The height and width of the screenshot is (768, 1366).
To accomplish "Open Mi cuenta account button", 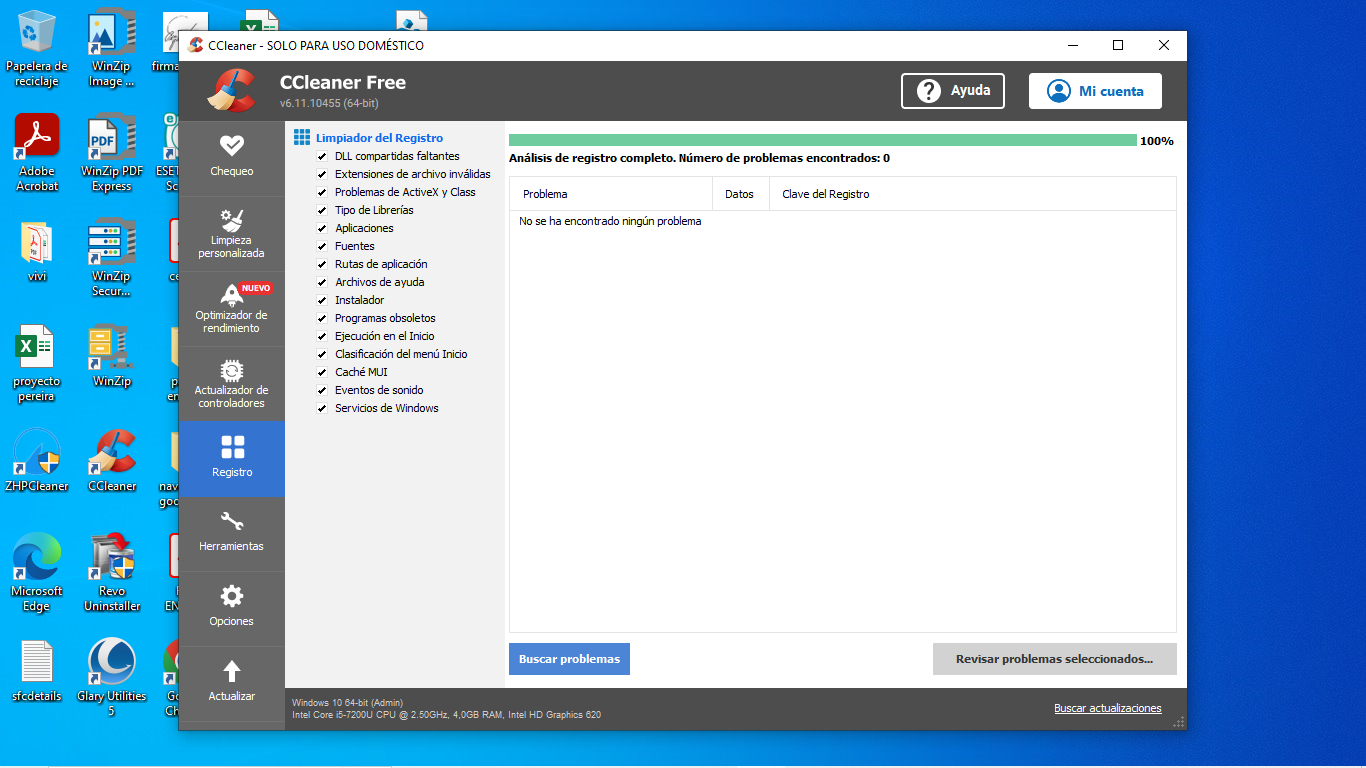I will click(1095, 91).
